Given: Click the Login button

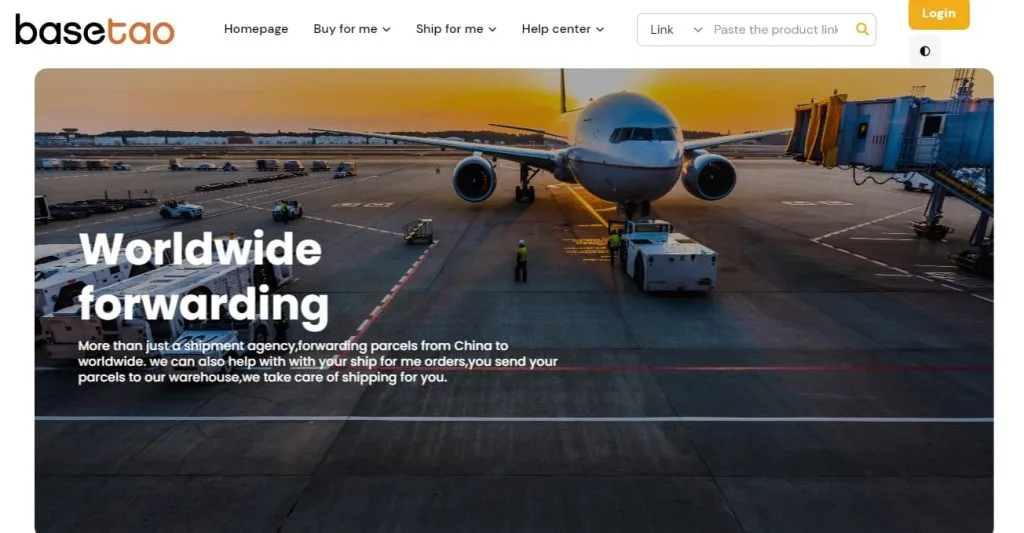Looking at the screenshot, I should pos(938,14).
